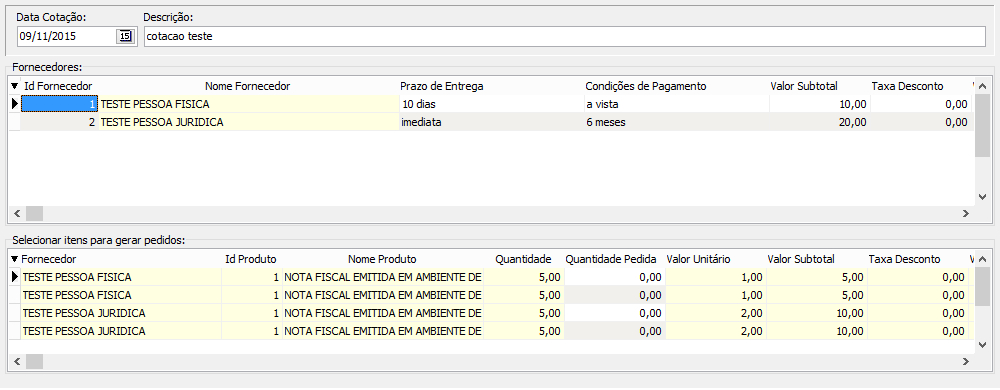The width and height of the screenshot is (1000, 390).
Task: Select TESTE PESSOA JURIDICA in Fornecedores grid
Action: tap(248, 122)
